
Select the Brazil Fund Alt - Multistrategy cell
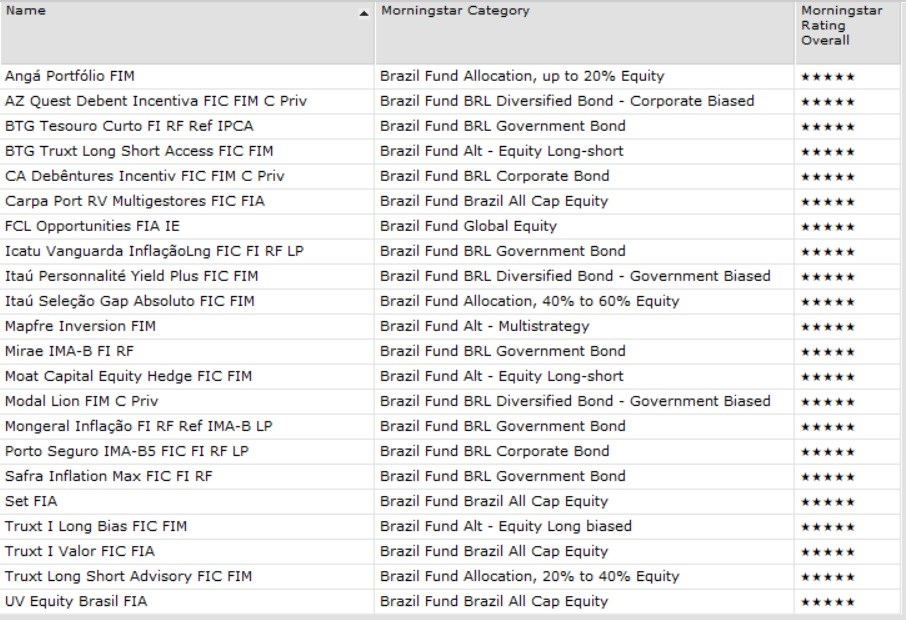484,326
